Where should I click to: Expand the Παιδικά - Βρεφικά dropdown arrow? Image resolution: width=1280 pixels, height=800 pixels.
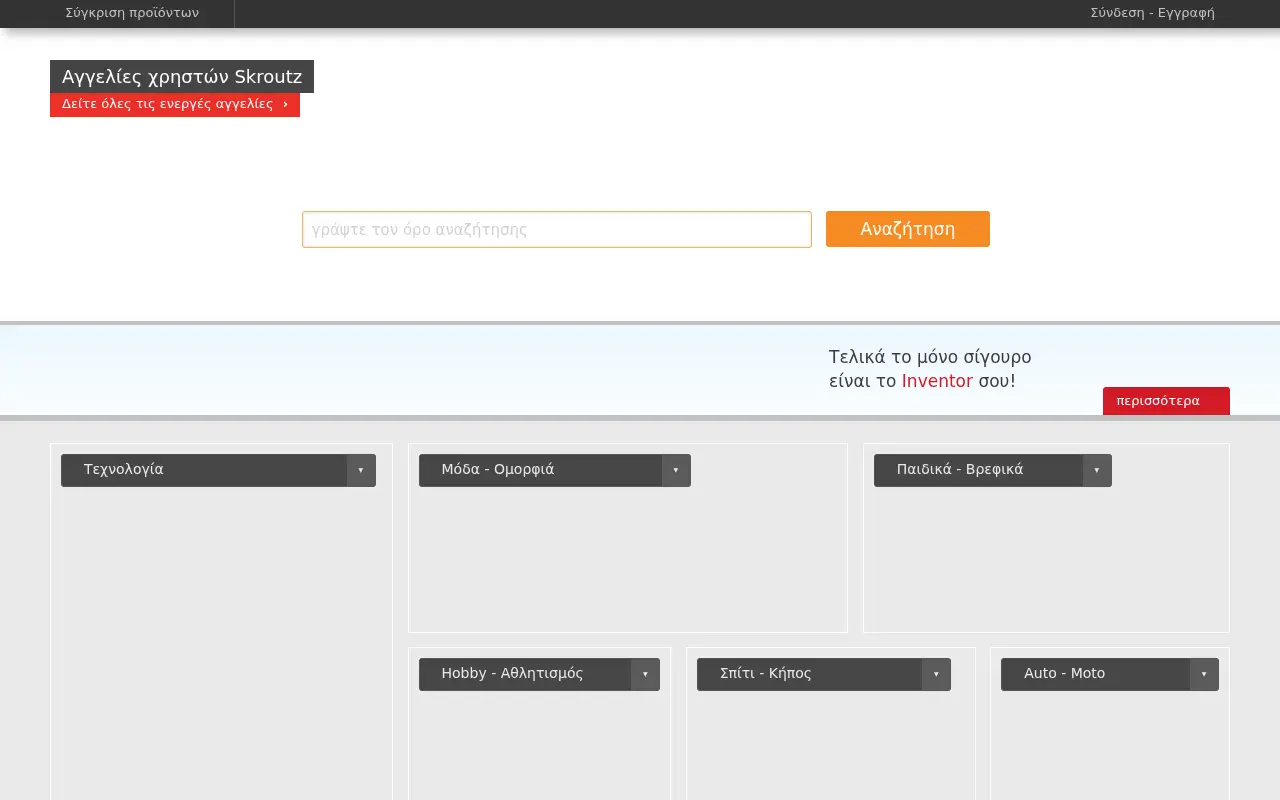1097,470
